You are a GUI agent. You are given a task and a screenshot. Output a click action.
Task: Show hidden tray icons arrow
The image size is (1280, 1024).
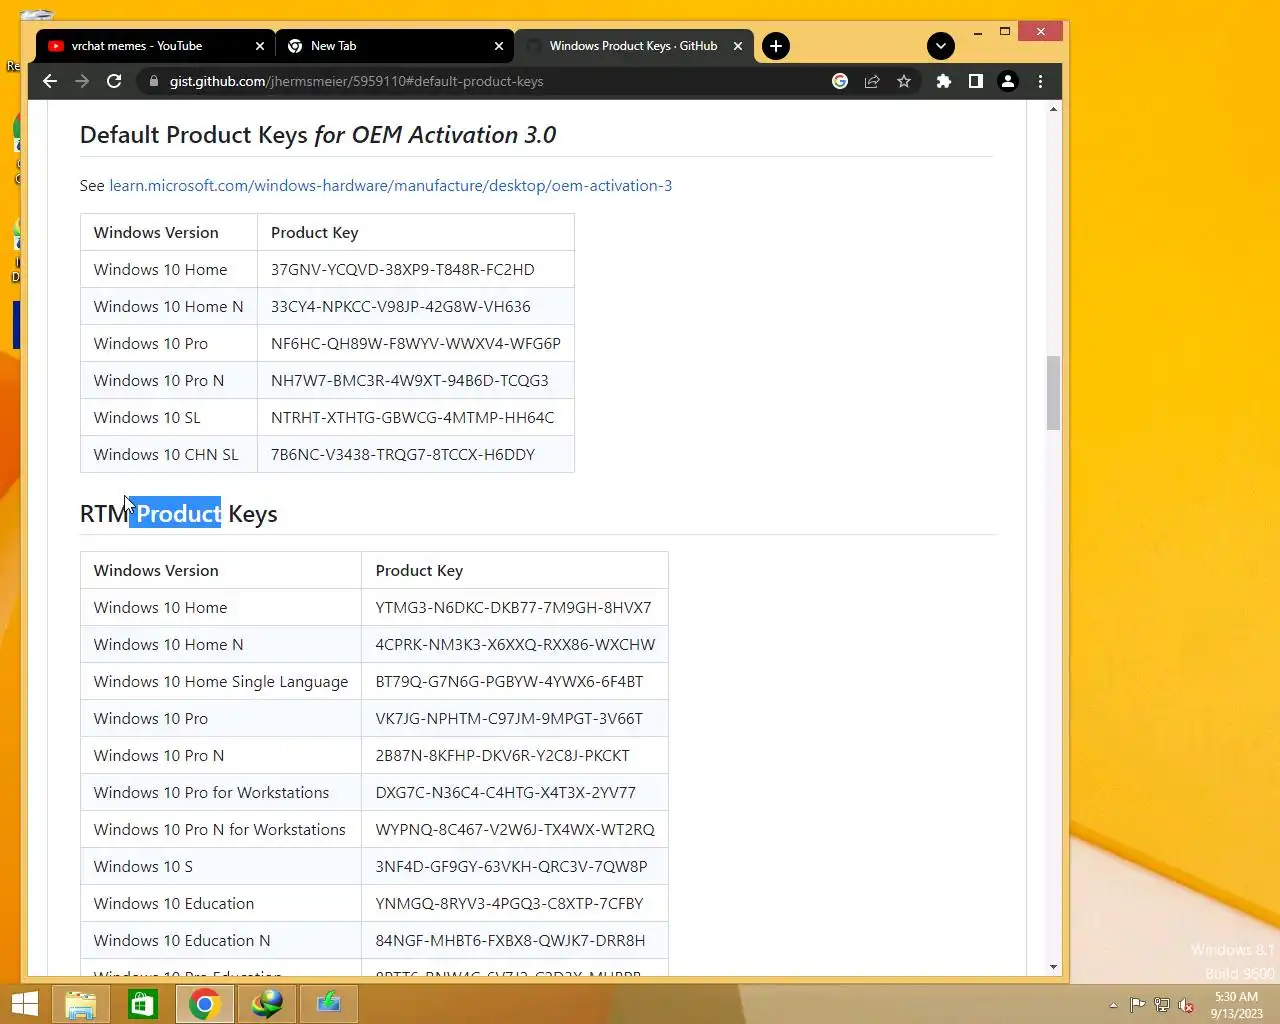point(1113,1005)
